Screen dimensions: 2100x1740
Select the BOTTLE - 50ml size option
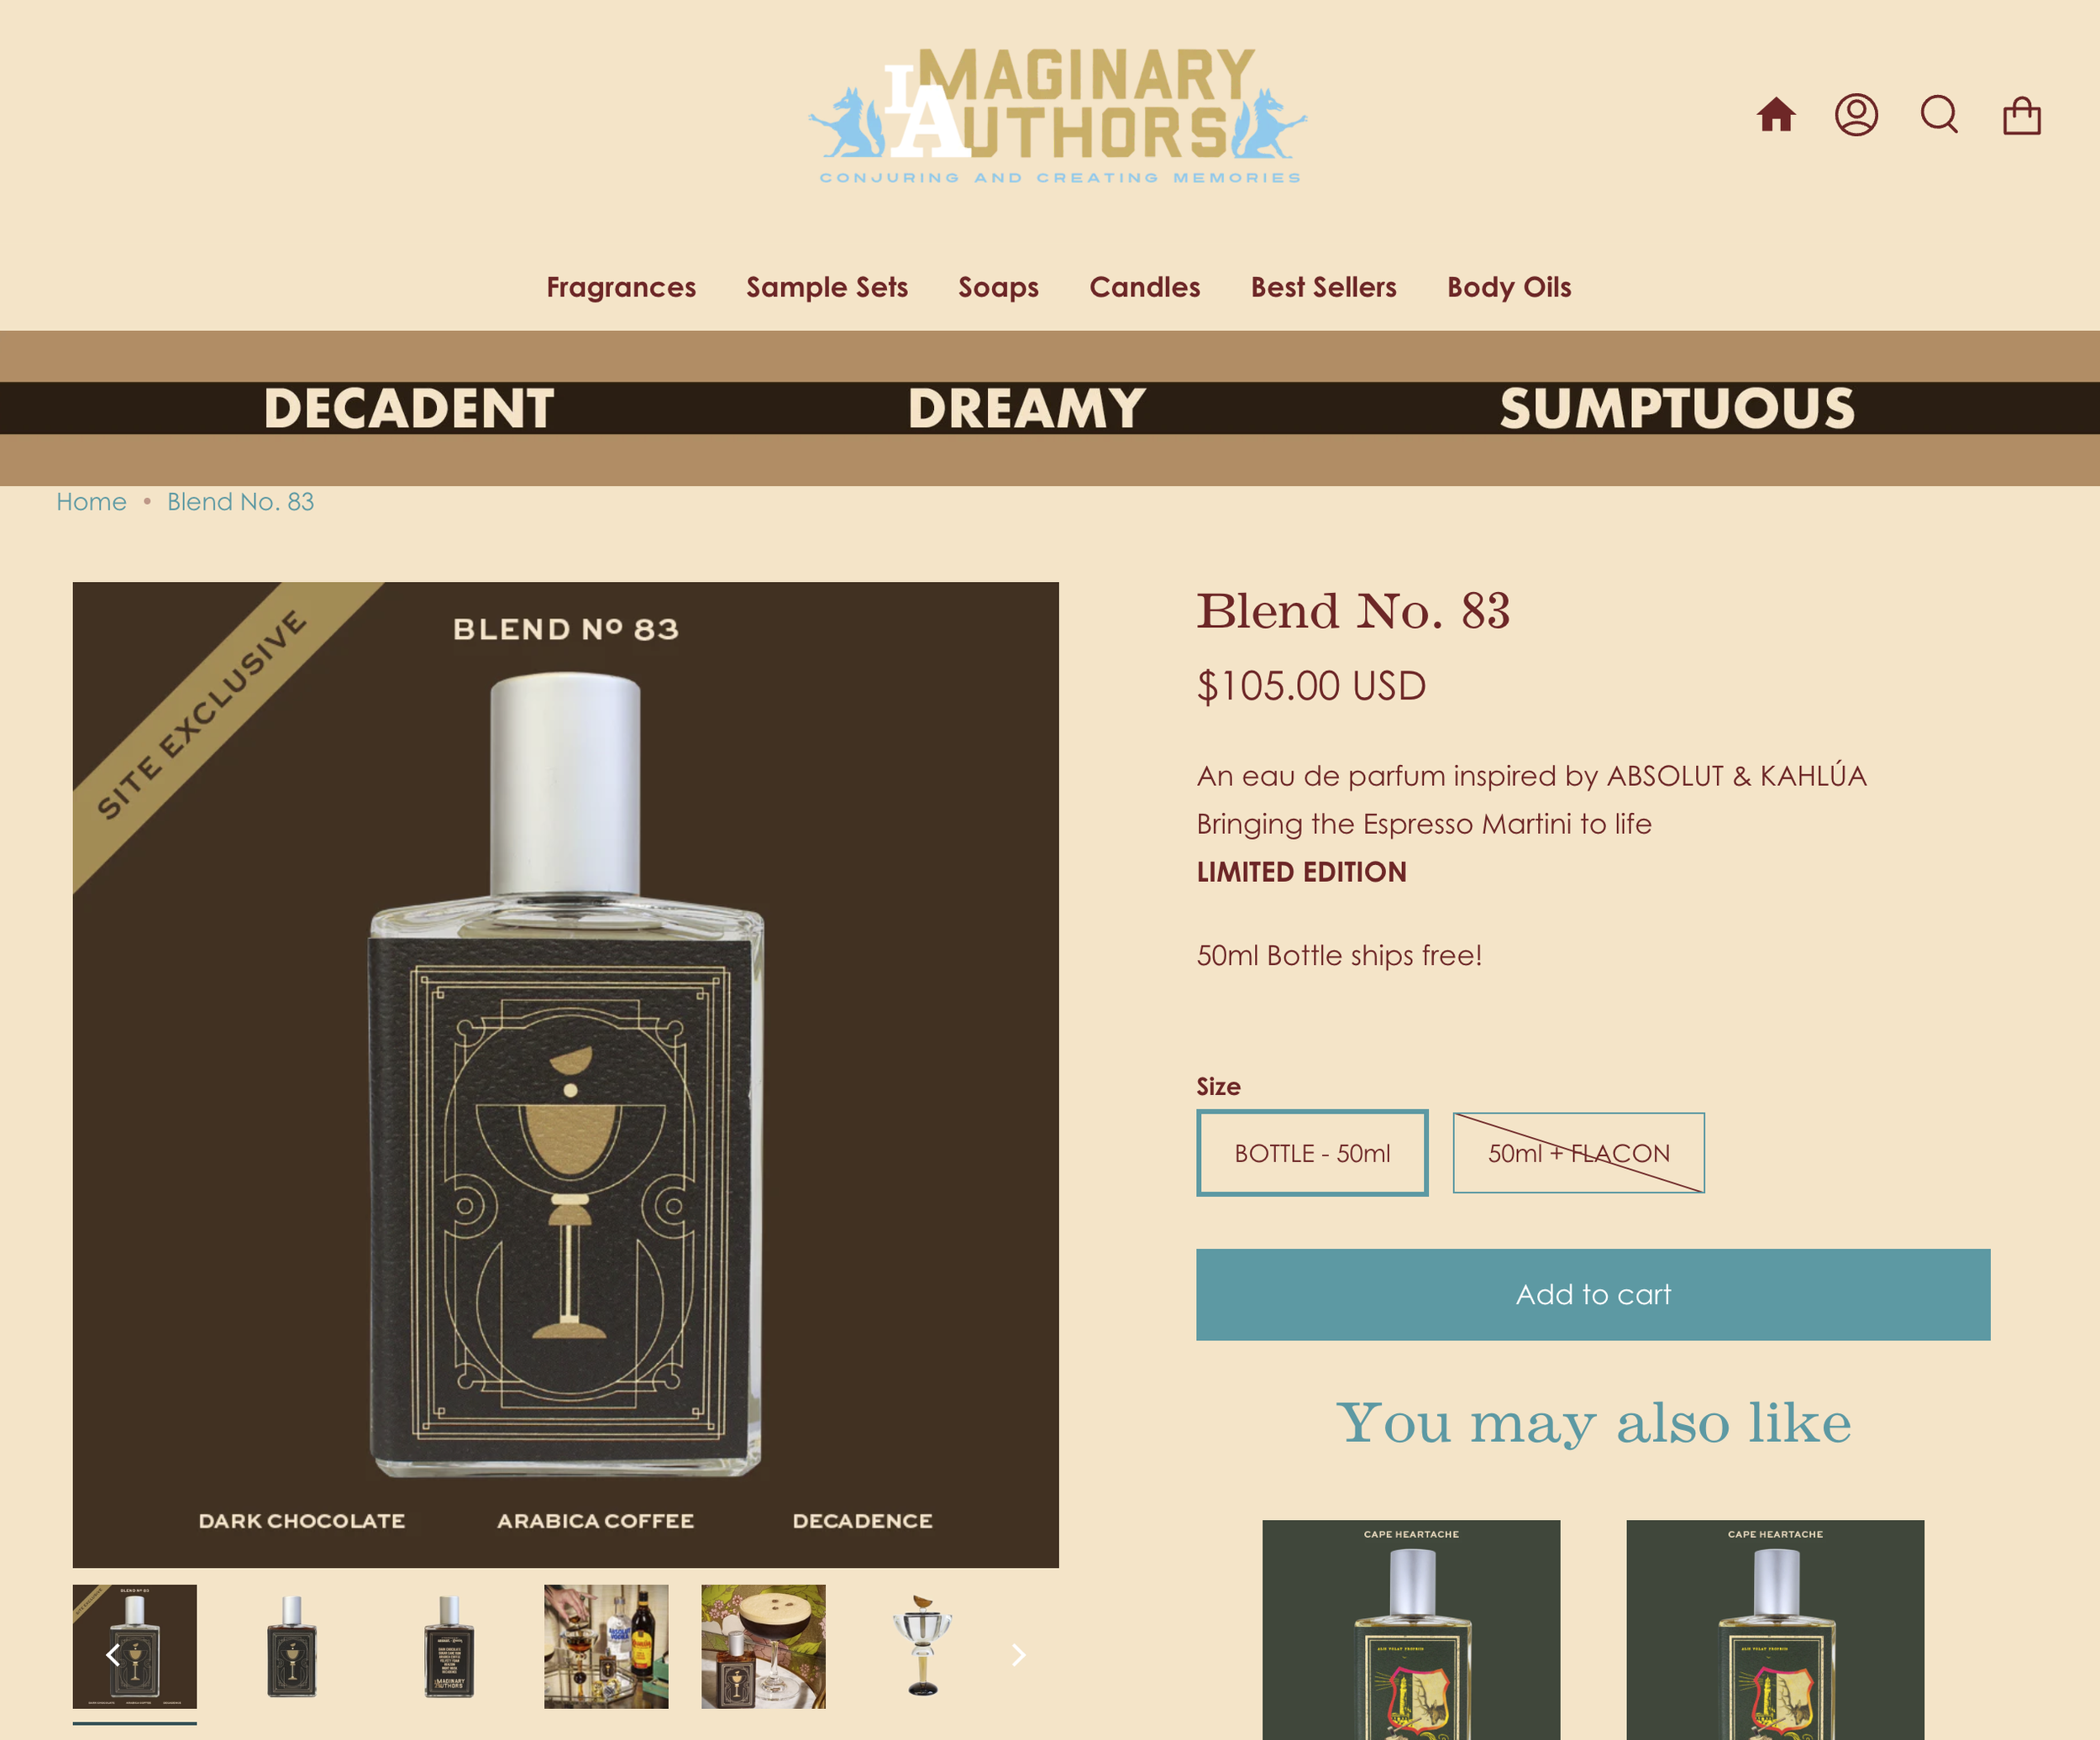pyautogui.click(x=1312, y=1153)
